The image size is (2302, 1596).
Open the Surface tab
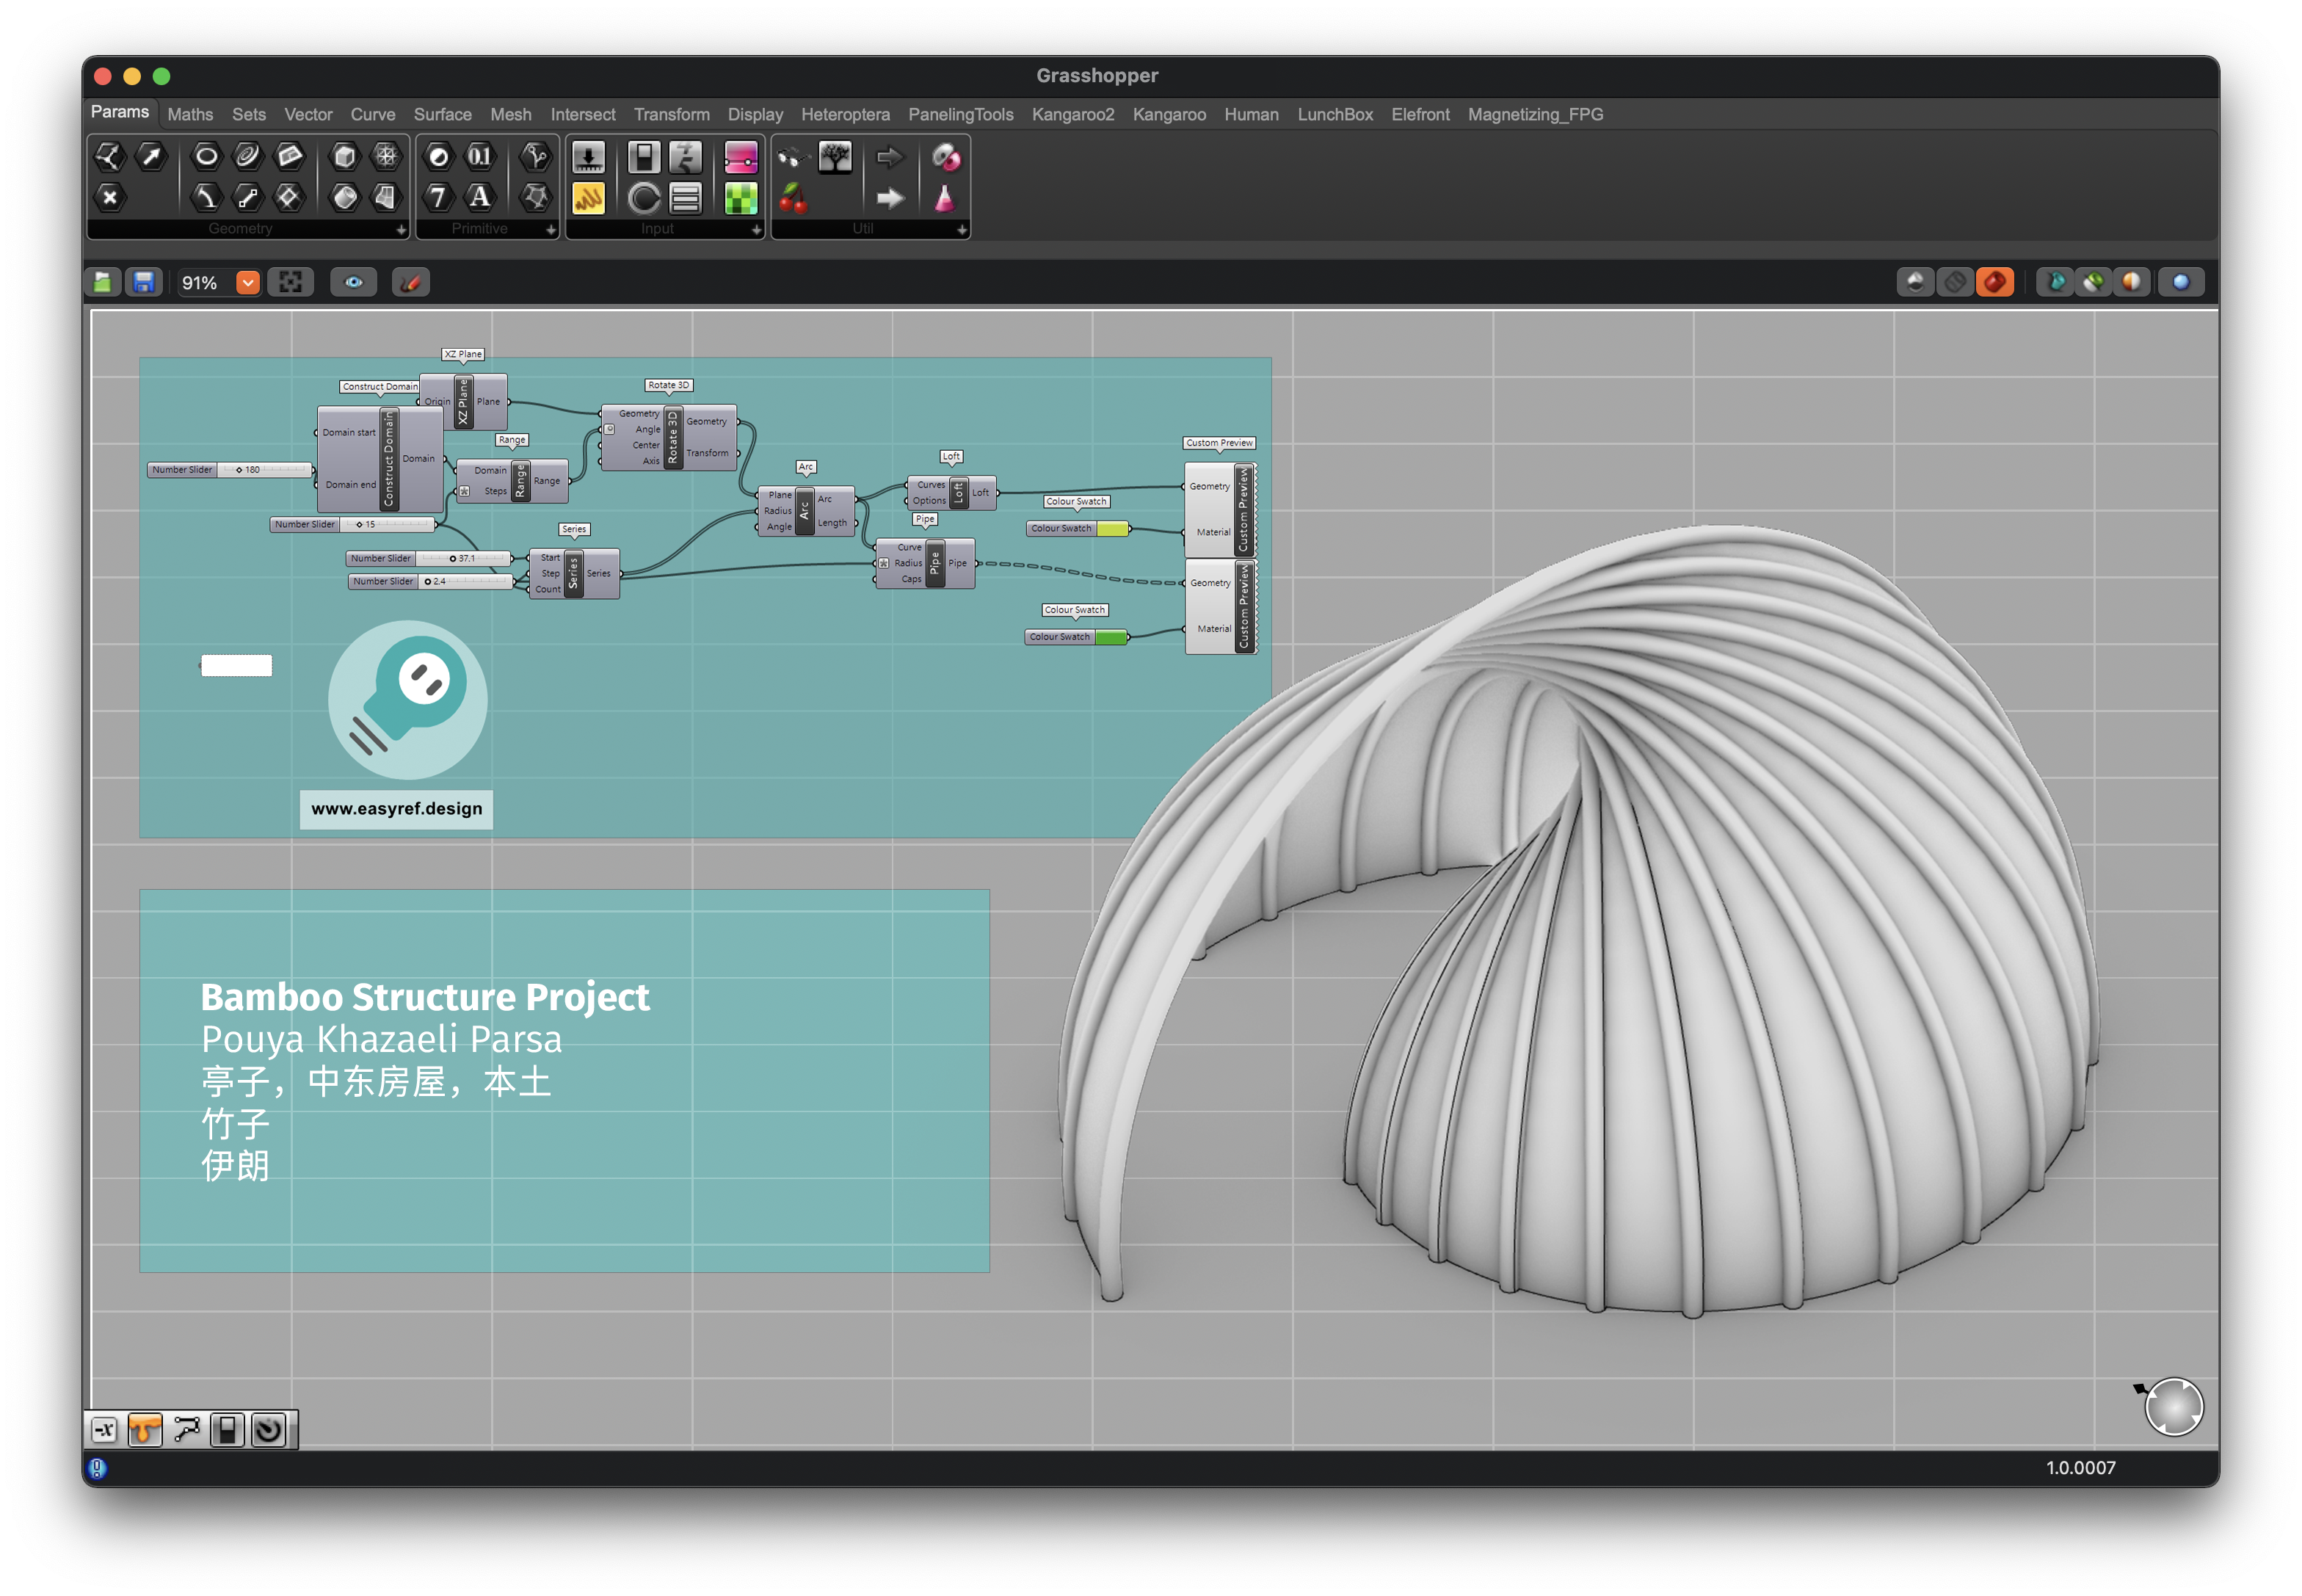(442, 115)
